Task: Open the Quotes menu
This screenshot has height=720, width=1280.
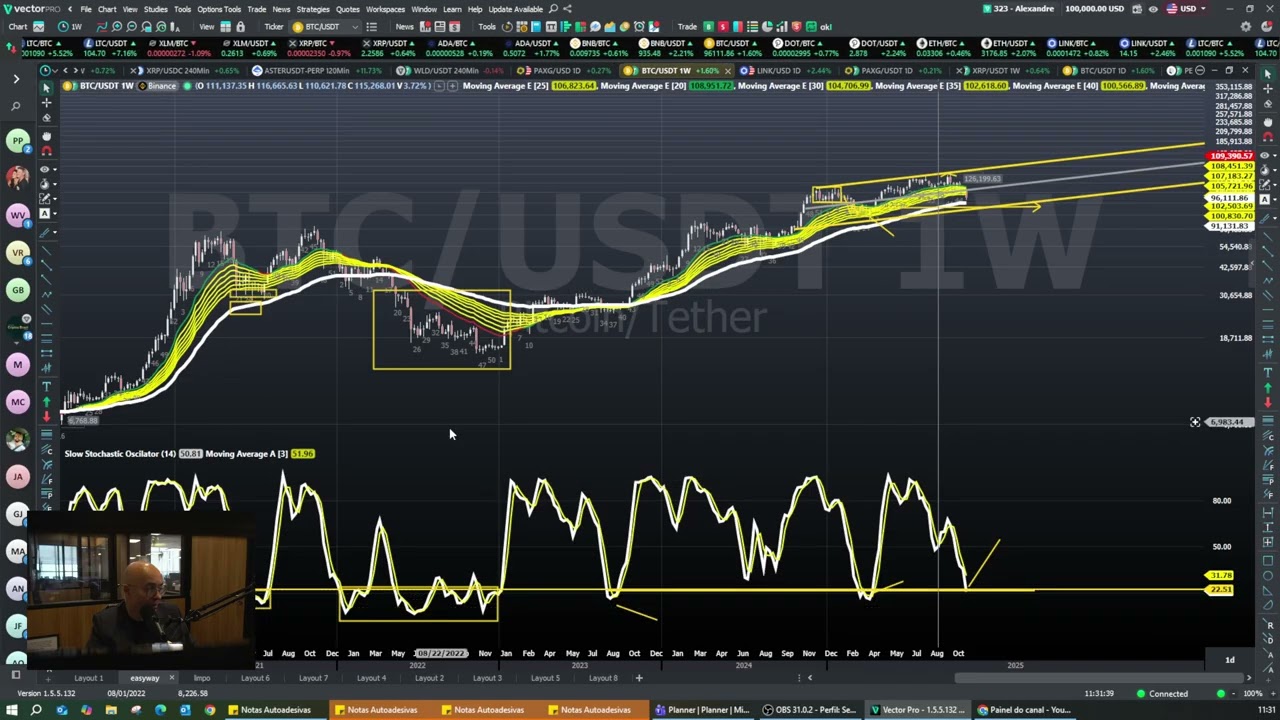Action: [x=347, y=9]
